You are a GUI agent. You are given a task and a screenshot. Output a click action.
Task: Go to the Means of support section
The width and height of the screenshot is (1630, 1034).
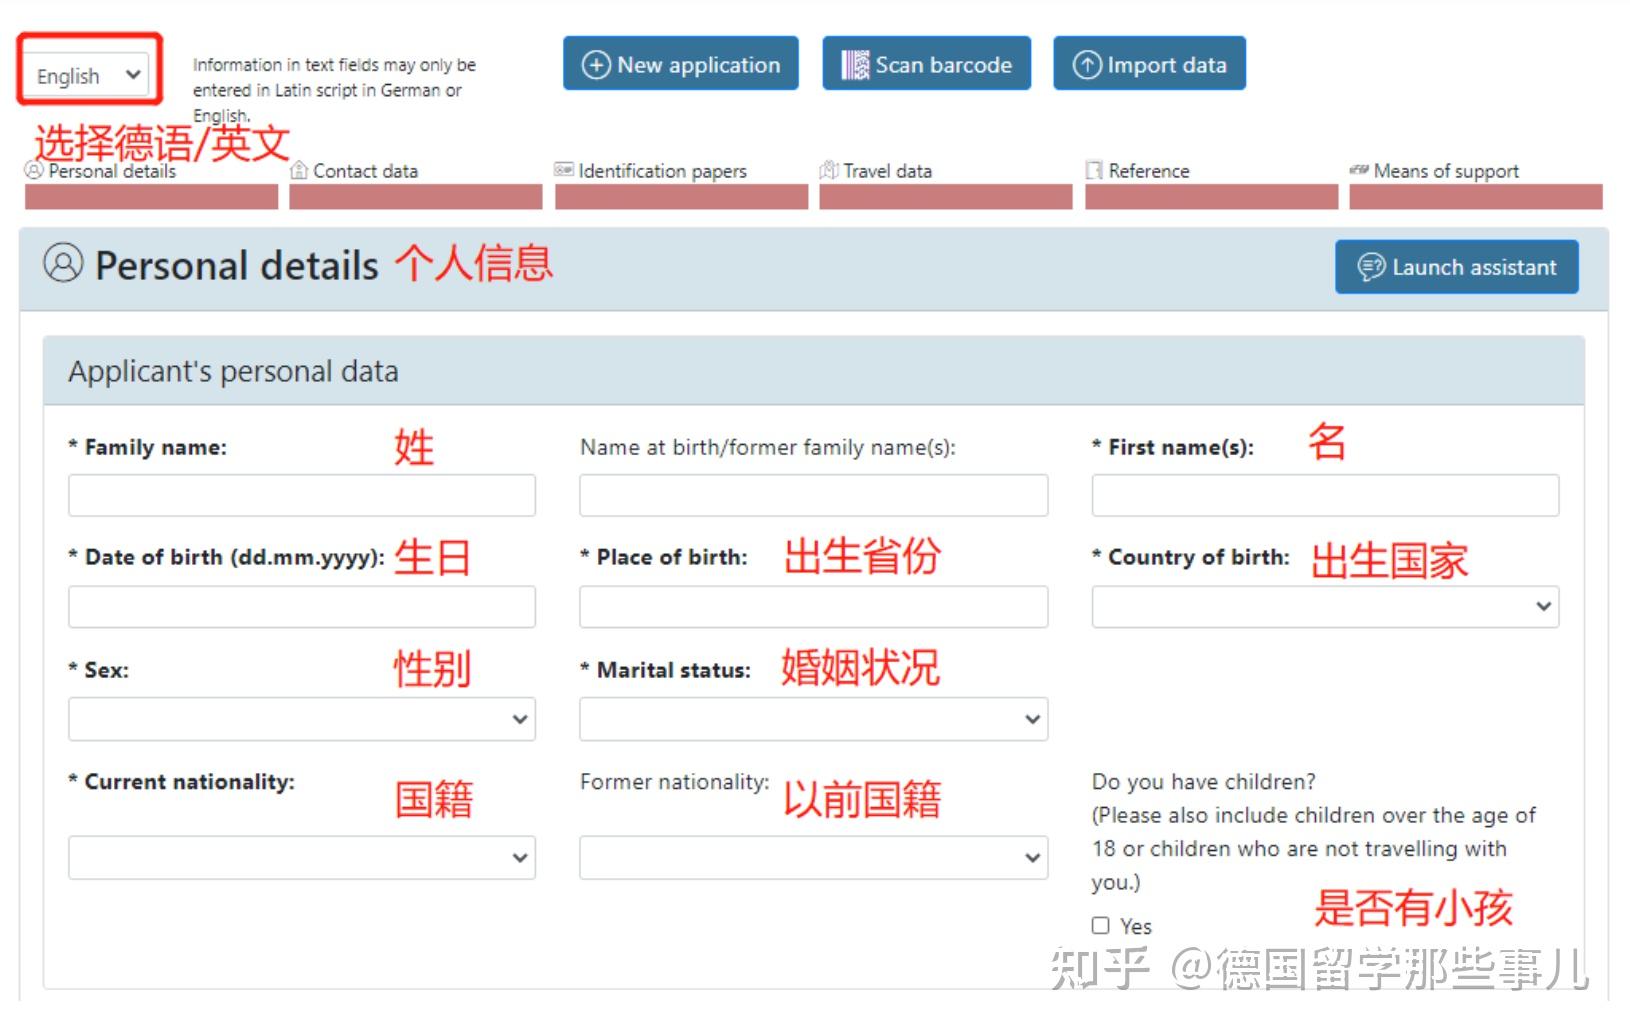[x=1447, y=170]
